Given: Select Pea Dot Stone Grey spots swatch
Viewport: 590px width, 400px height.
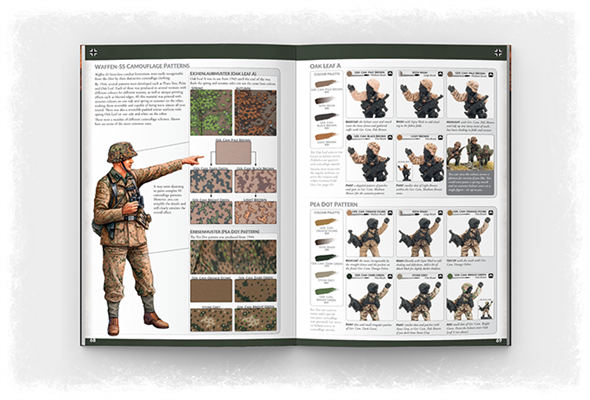Looking at the screenshot, I should click(x=211, y=320).
